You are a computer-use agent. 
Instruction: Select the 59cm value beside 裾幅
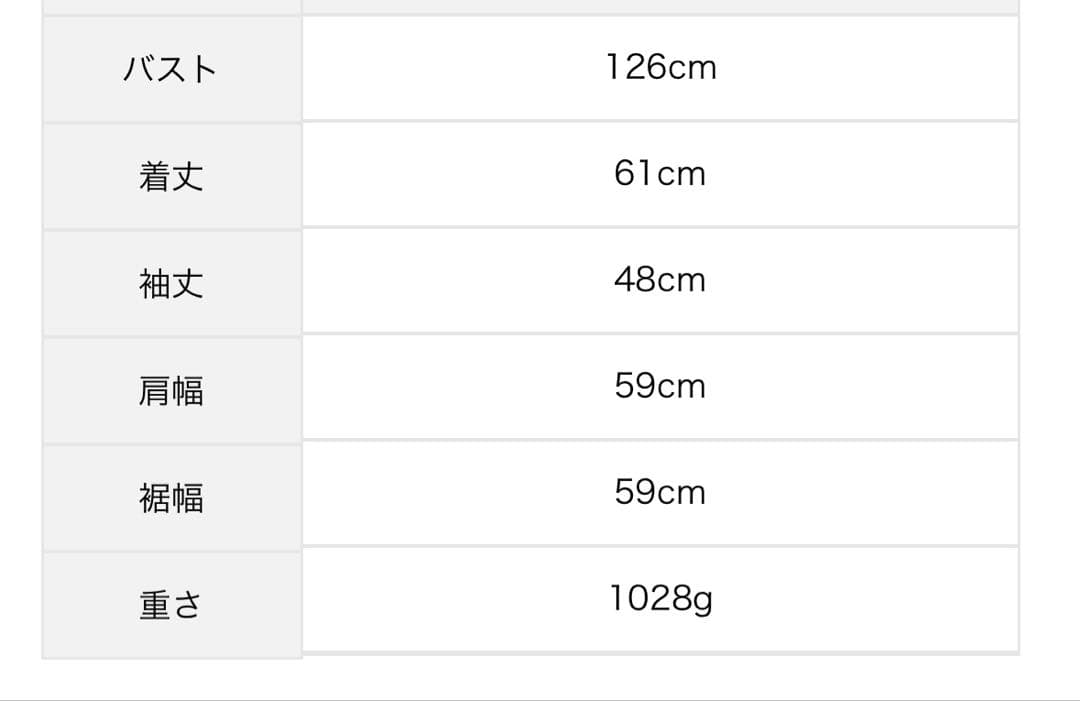tap(660, 493)
